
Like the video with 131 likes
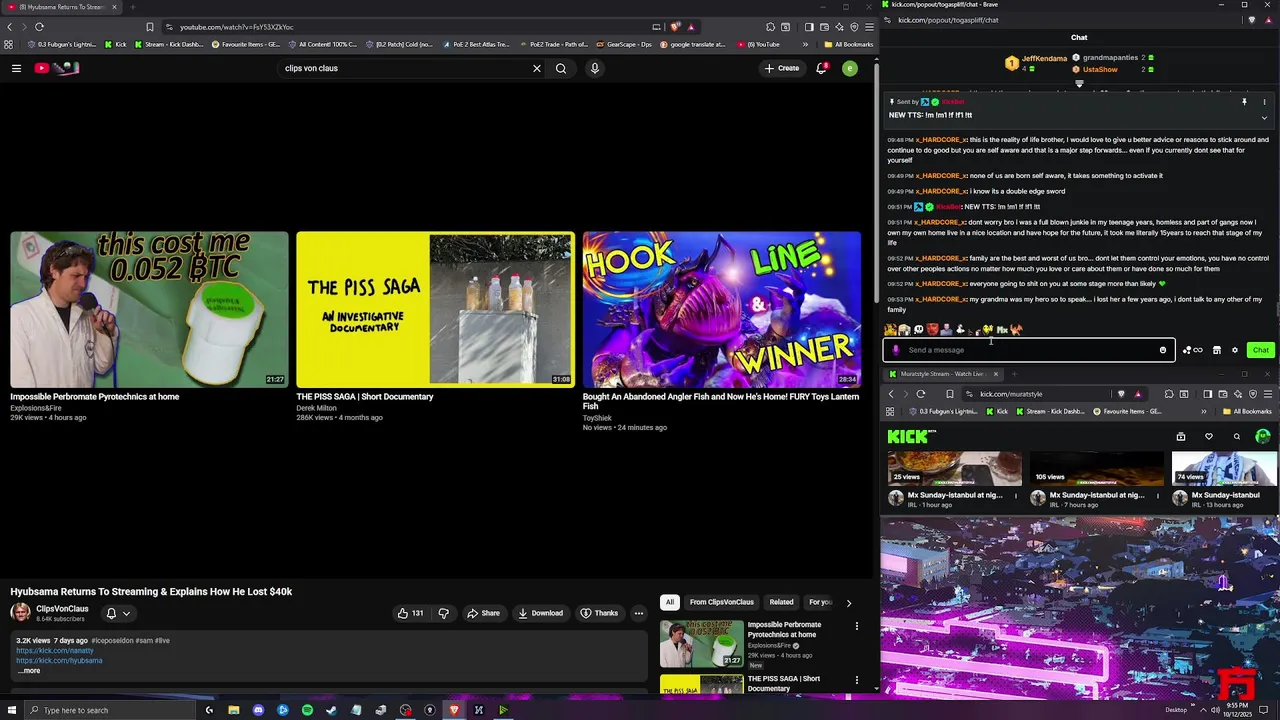(x=410, y=613)
